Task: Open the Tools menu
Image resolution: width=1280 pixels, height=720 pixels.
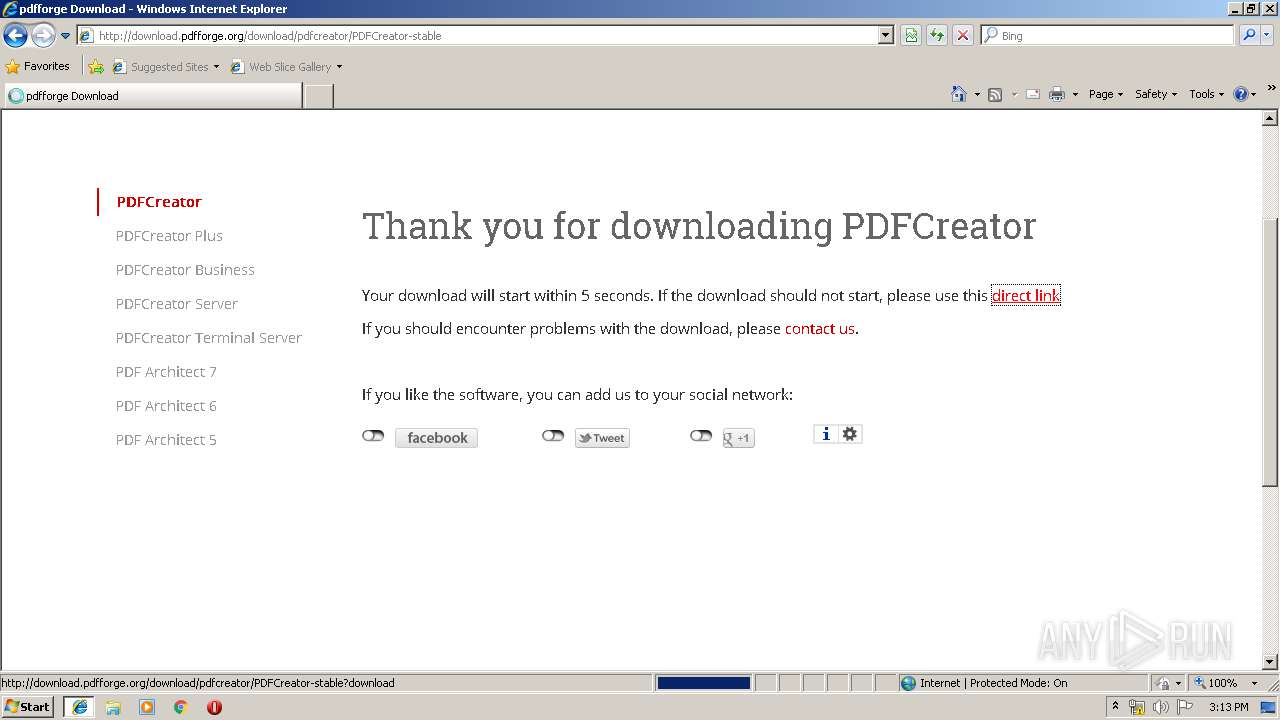Action: [x=1206, y=94]
